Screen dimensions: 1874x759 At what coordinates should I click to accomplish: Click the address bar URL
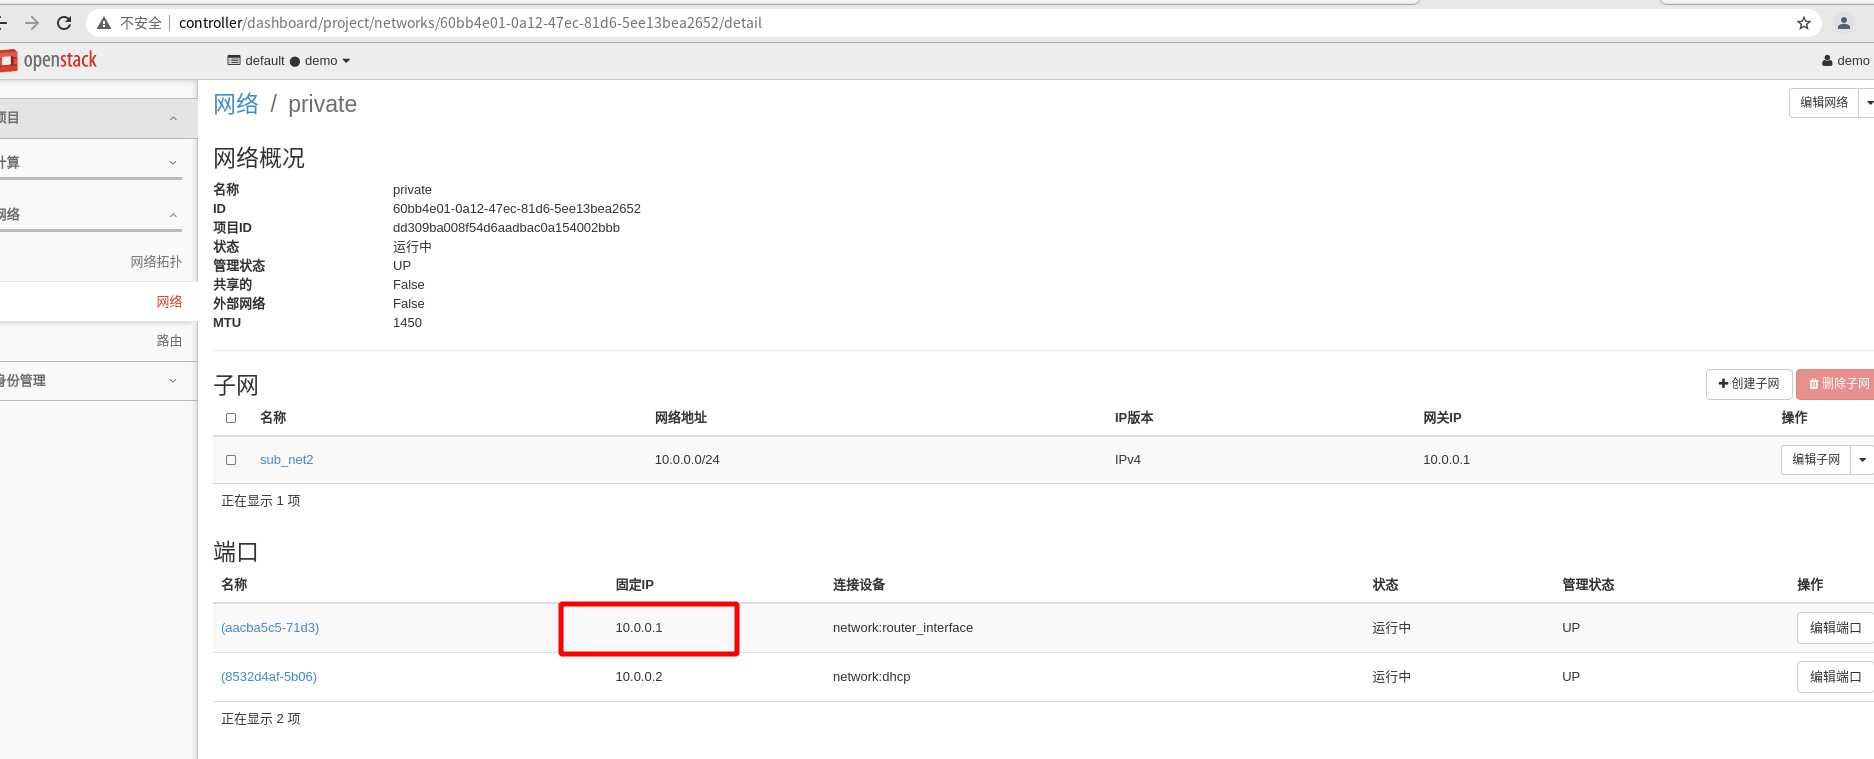coord(470,23)
